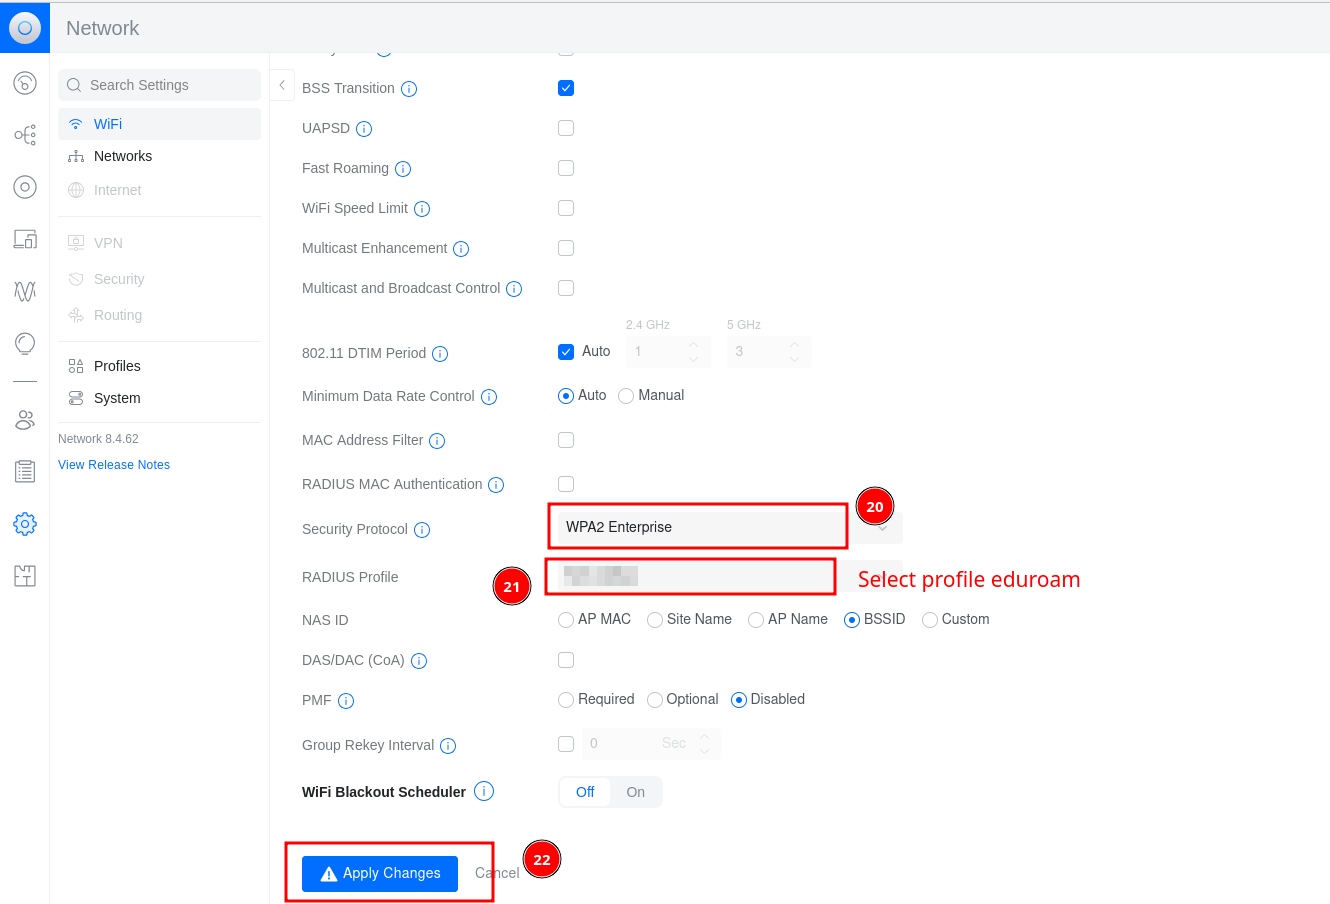Show info for Group Rekey Interval
Viewport: 1330px width, 904px height.
(448, 746)
